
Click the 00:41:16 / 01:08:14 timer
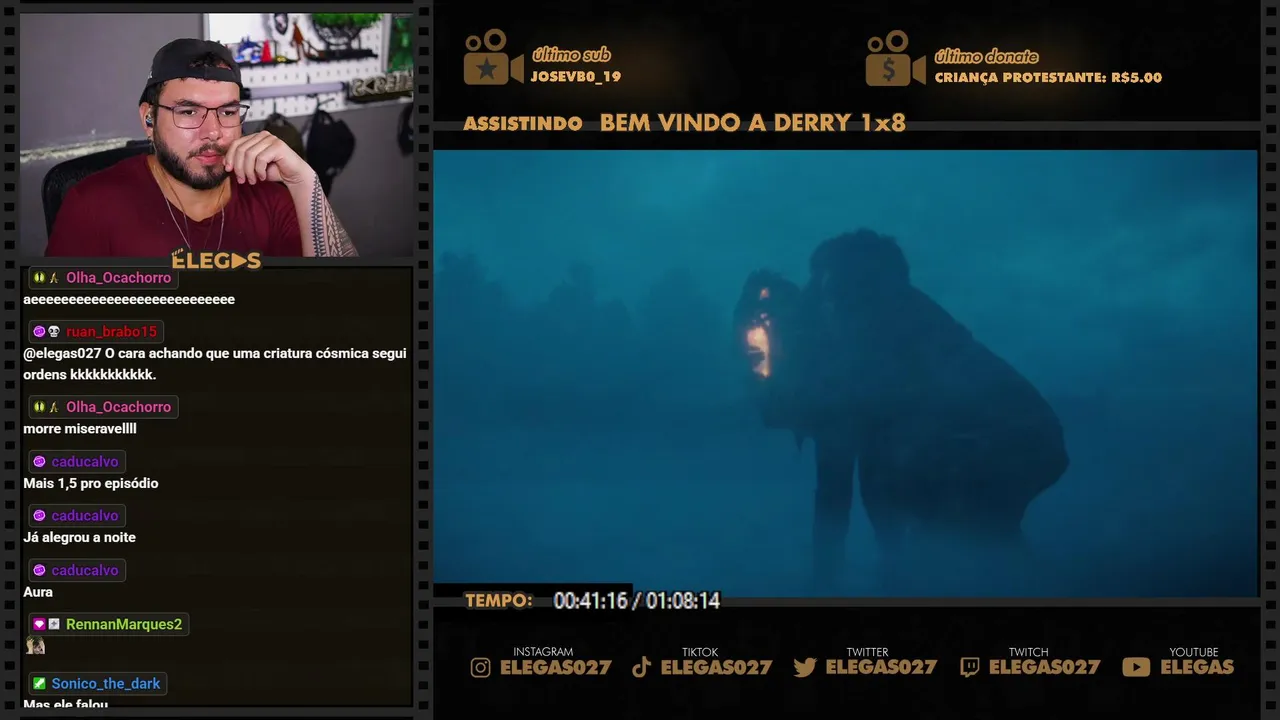click(x=637, y=601)
